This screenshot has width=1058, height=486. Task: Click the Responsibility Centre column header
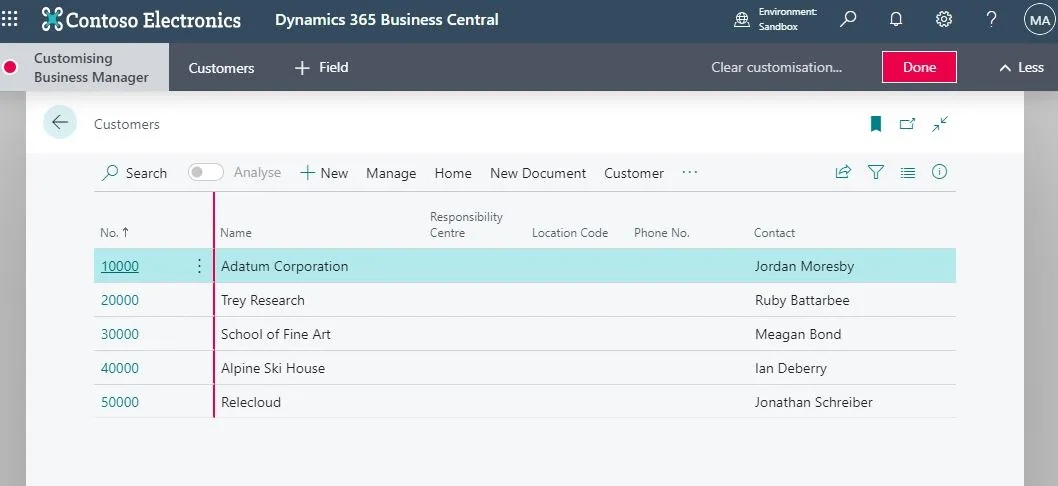click(466, 224)
